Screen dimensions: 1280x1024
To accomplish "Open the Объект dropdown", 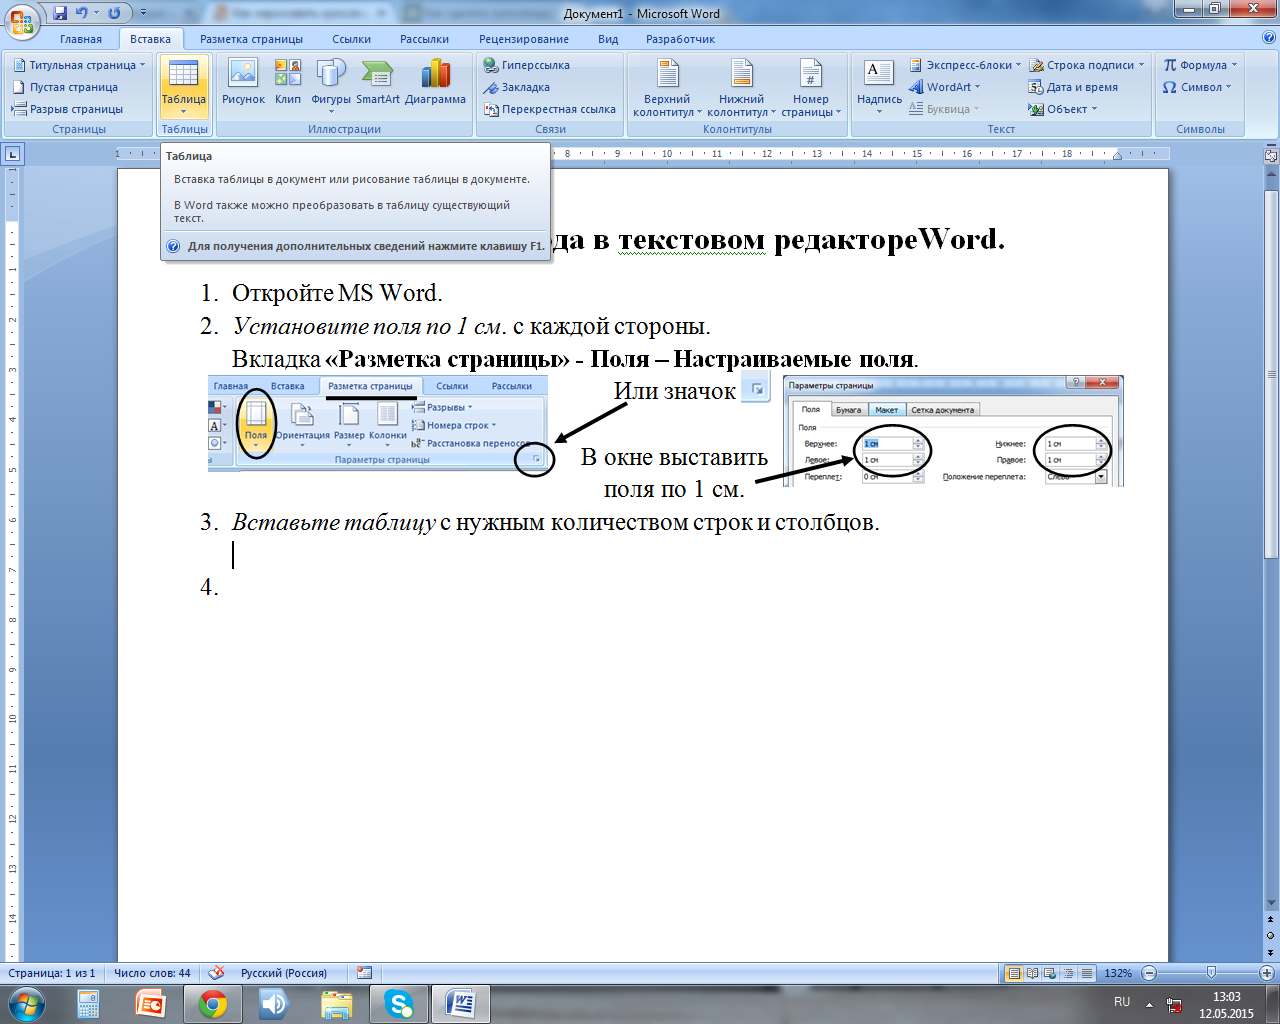I will click(x=1063, y=109).
